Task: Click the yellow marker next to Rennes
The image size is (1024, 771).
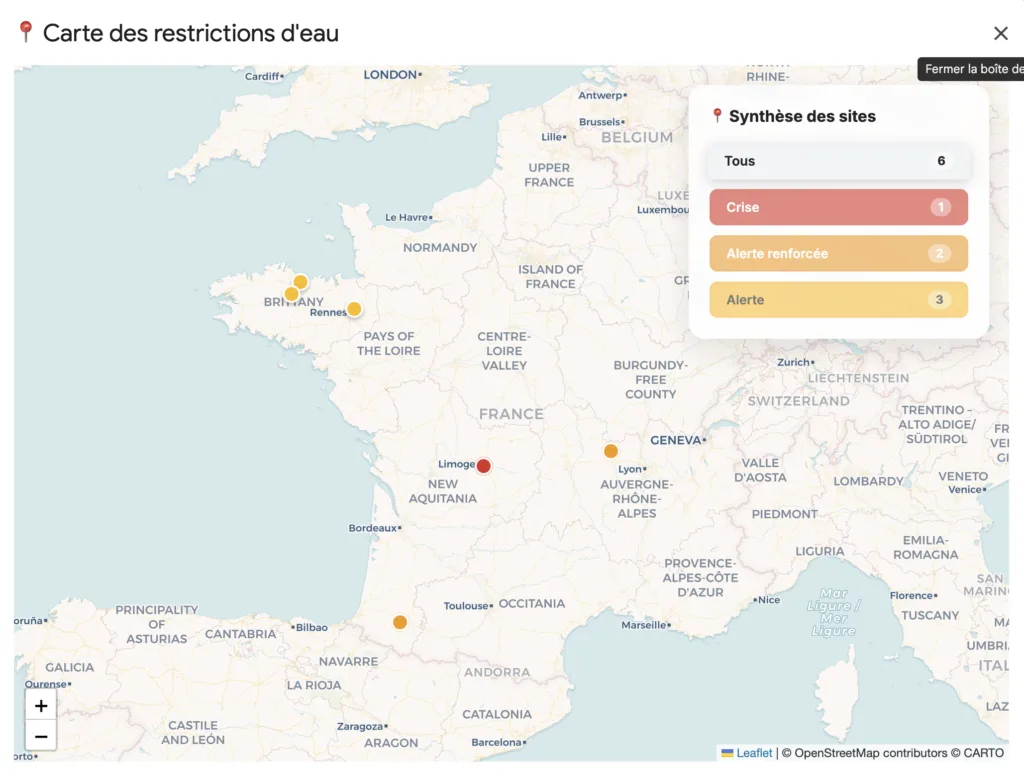Action: click(x=354, y=309)
